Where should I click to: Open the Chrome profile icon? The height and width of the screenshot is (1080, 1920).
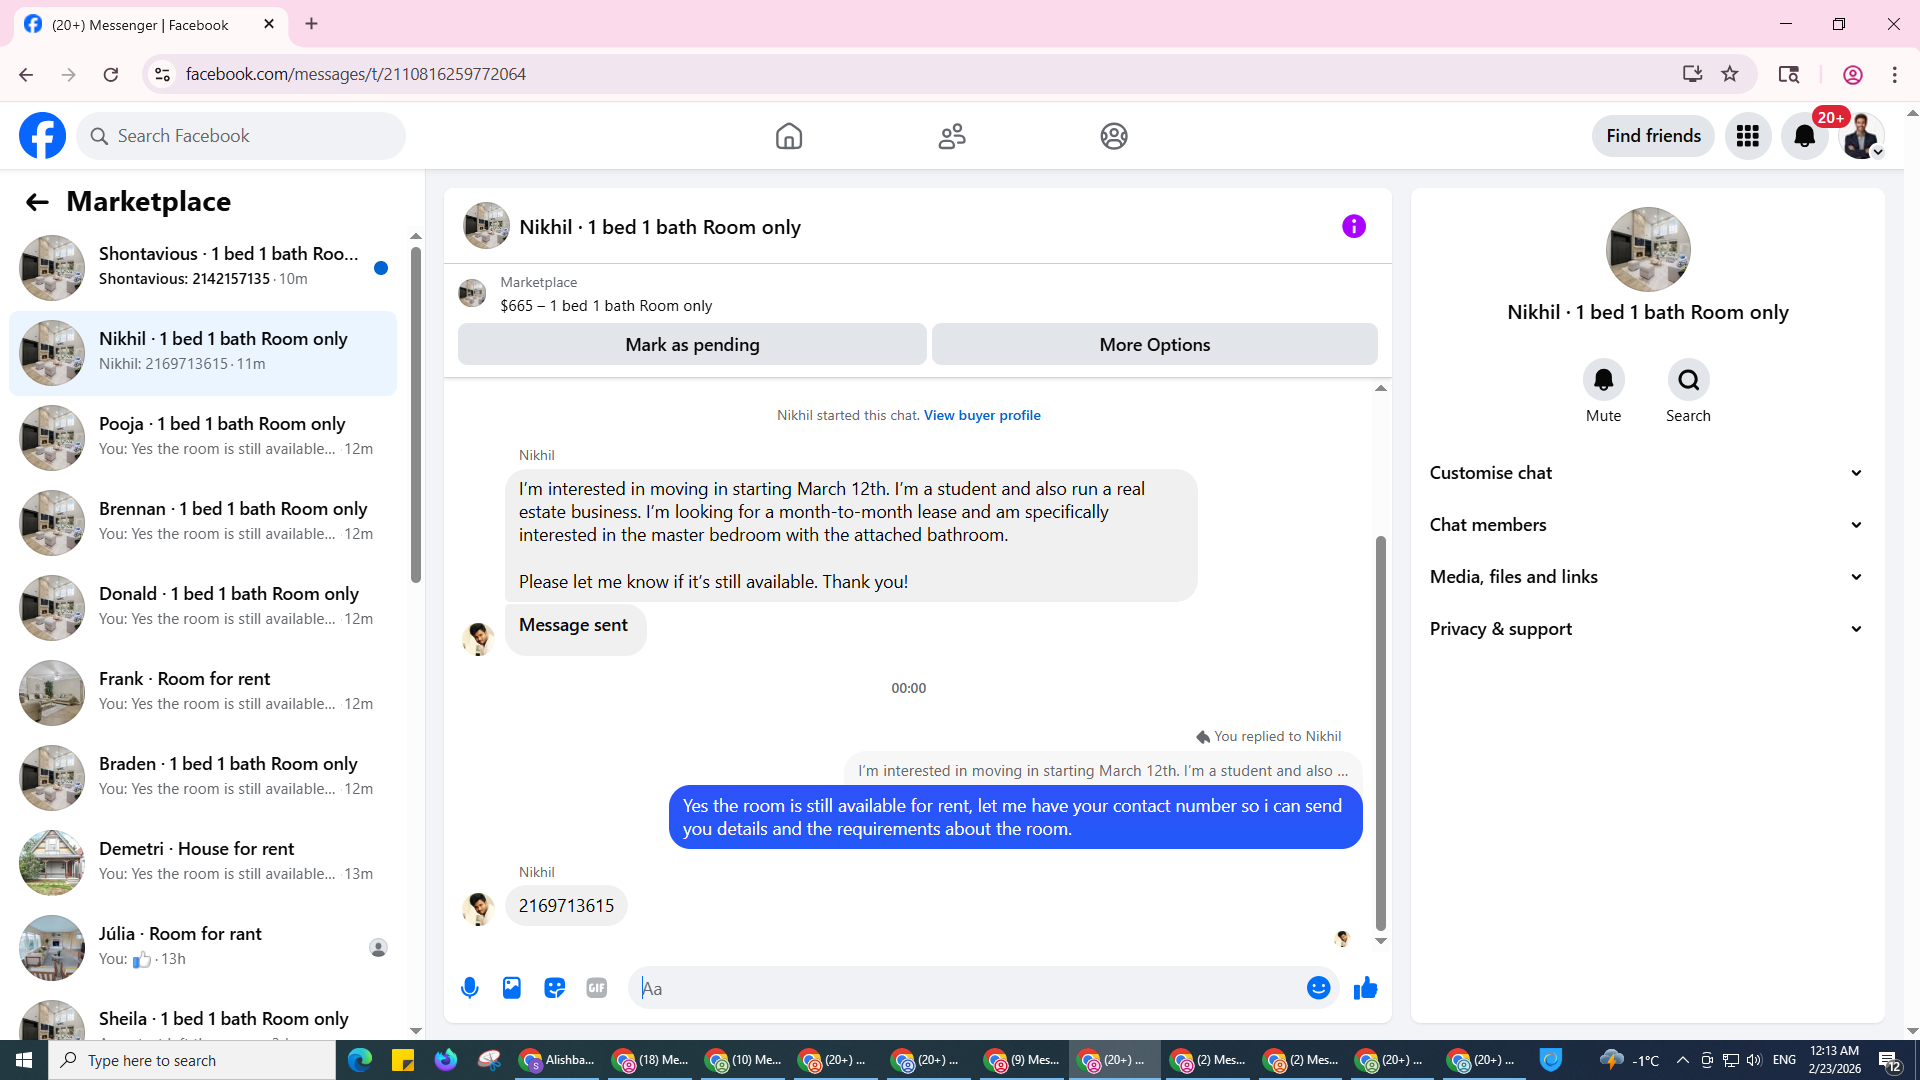(1853, 74)
